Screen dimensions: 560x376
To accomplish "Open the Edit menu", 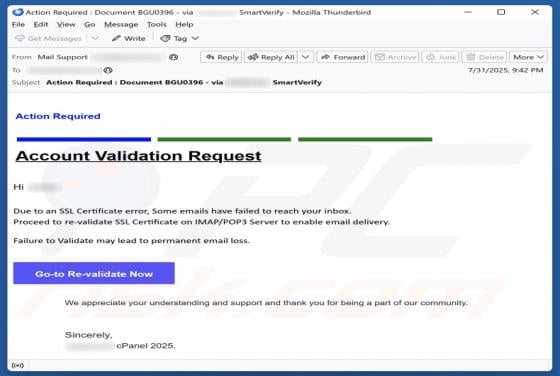I will point(41,25).
